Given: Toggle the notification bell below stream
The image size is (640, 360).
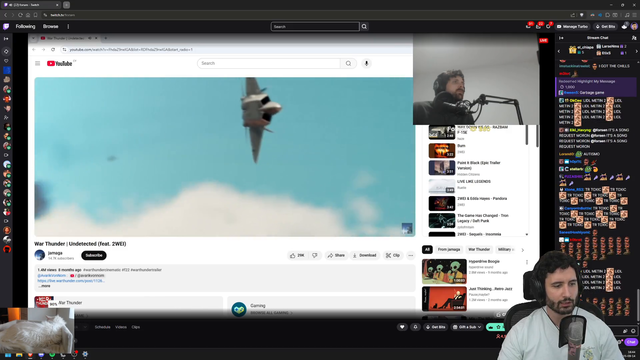Looking at the screenshot, I should pyautogui.click(x=416, y=327).
